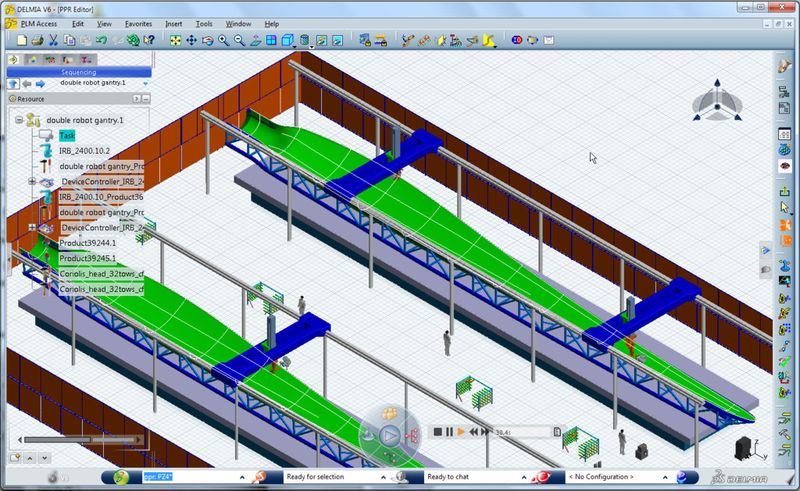
Task: Open the No Configuration dropdown
Action: (665, 477)
